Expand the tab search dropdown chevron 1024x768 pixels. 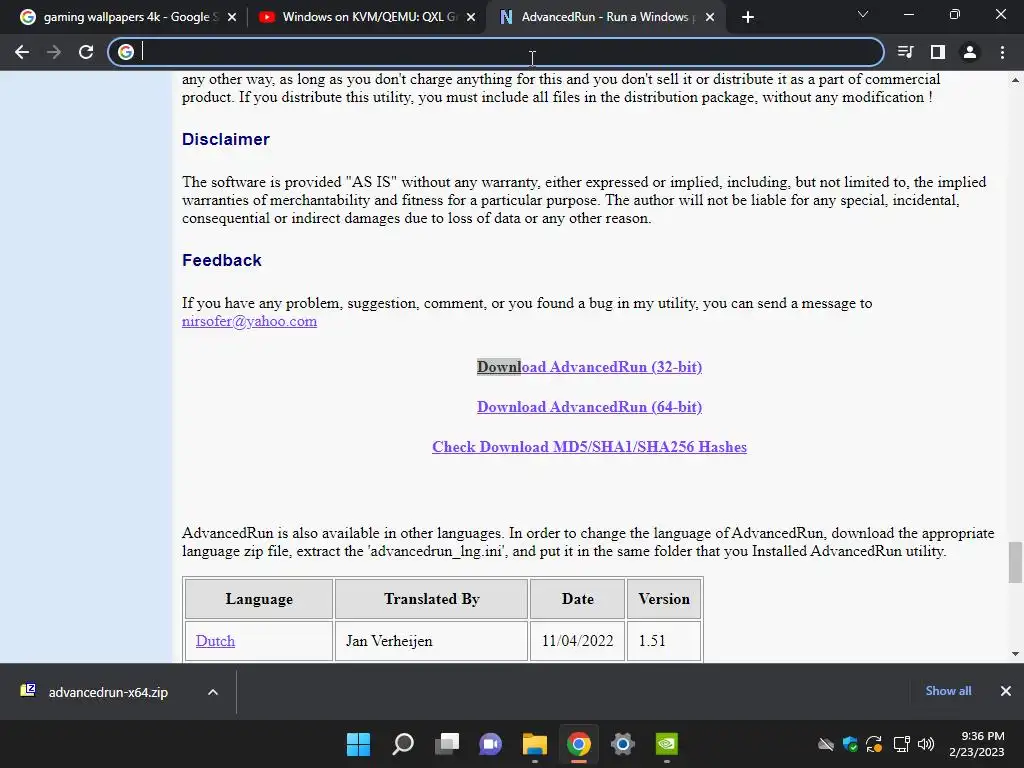click(863, 14)
